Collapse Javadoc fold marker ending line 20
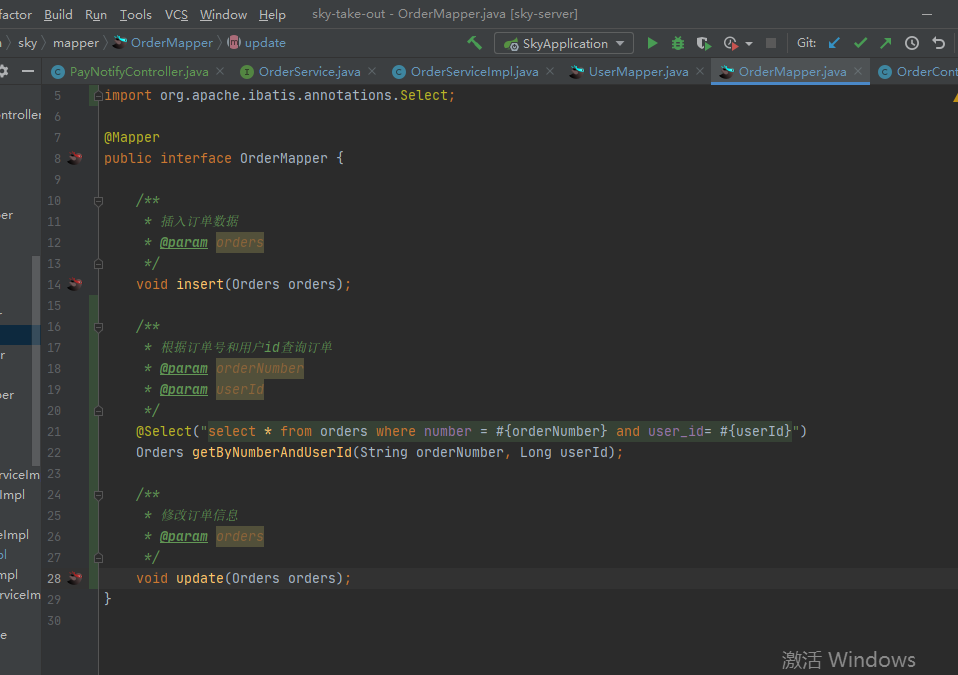 point(98,410)
